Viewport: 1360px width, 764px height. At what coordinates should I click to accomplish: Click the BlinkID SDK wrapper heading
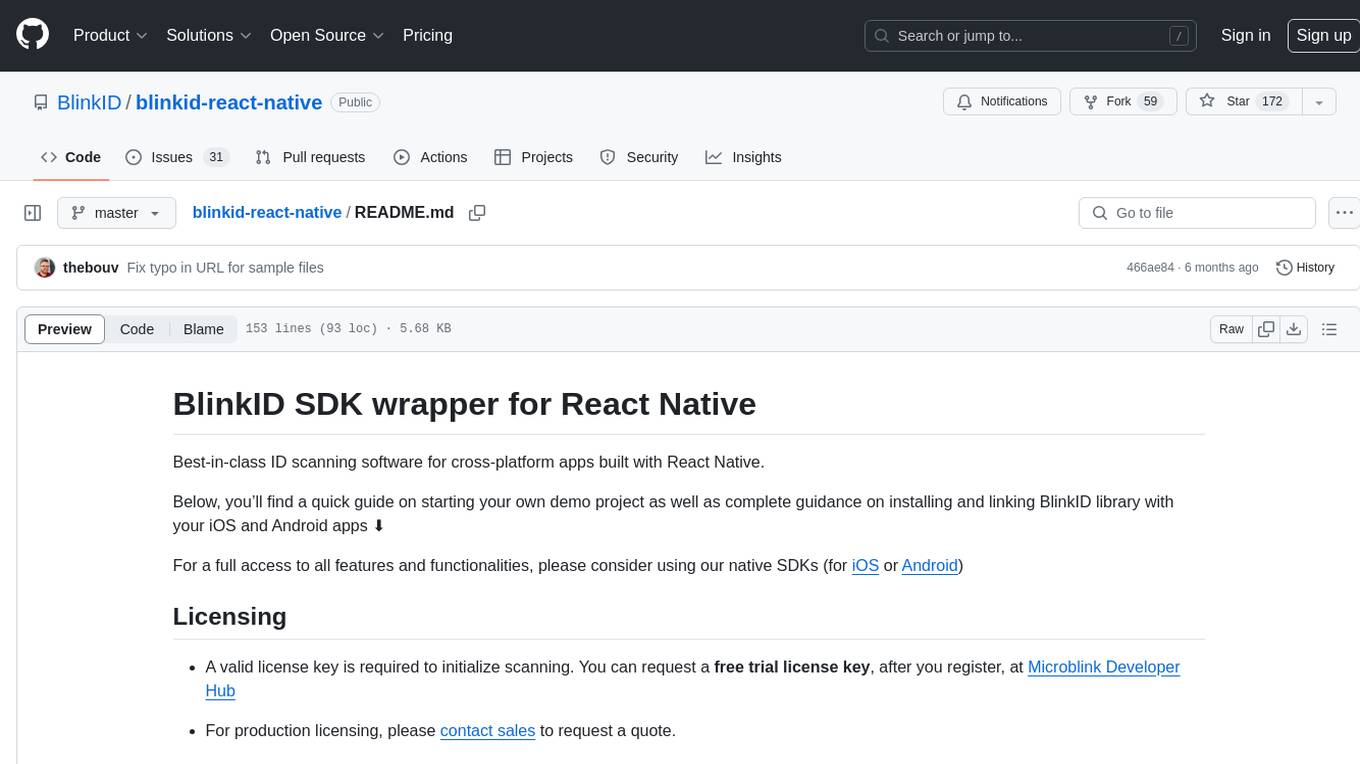coord(464,404)
